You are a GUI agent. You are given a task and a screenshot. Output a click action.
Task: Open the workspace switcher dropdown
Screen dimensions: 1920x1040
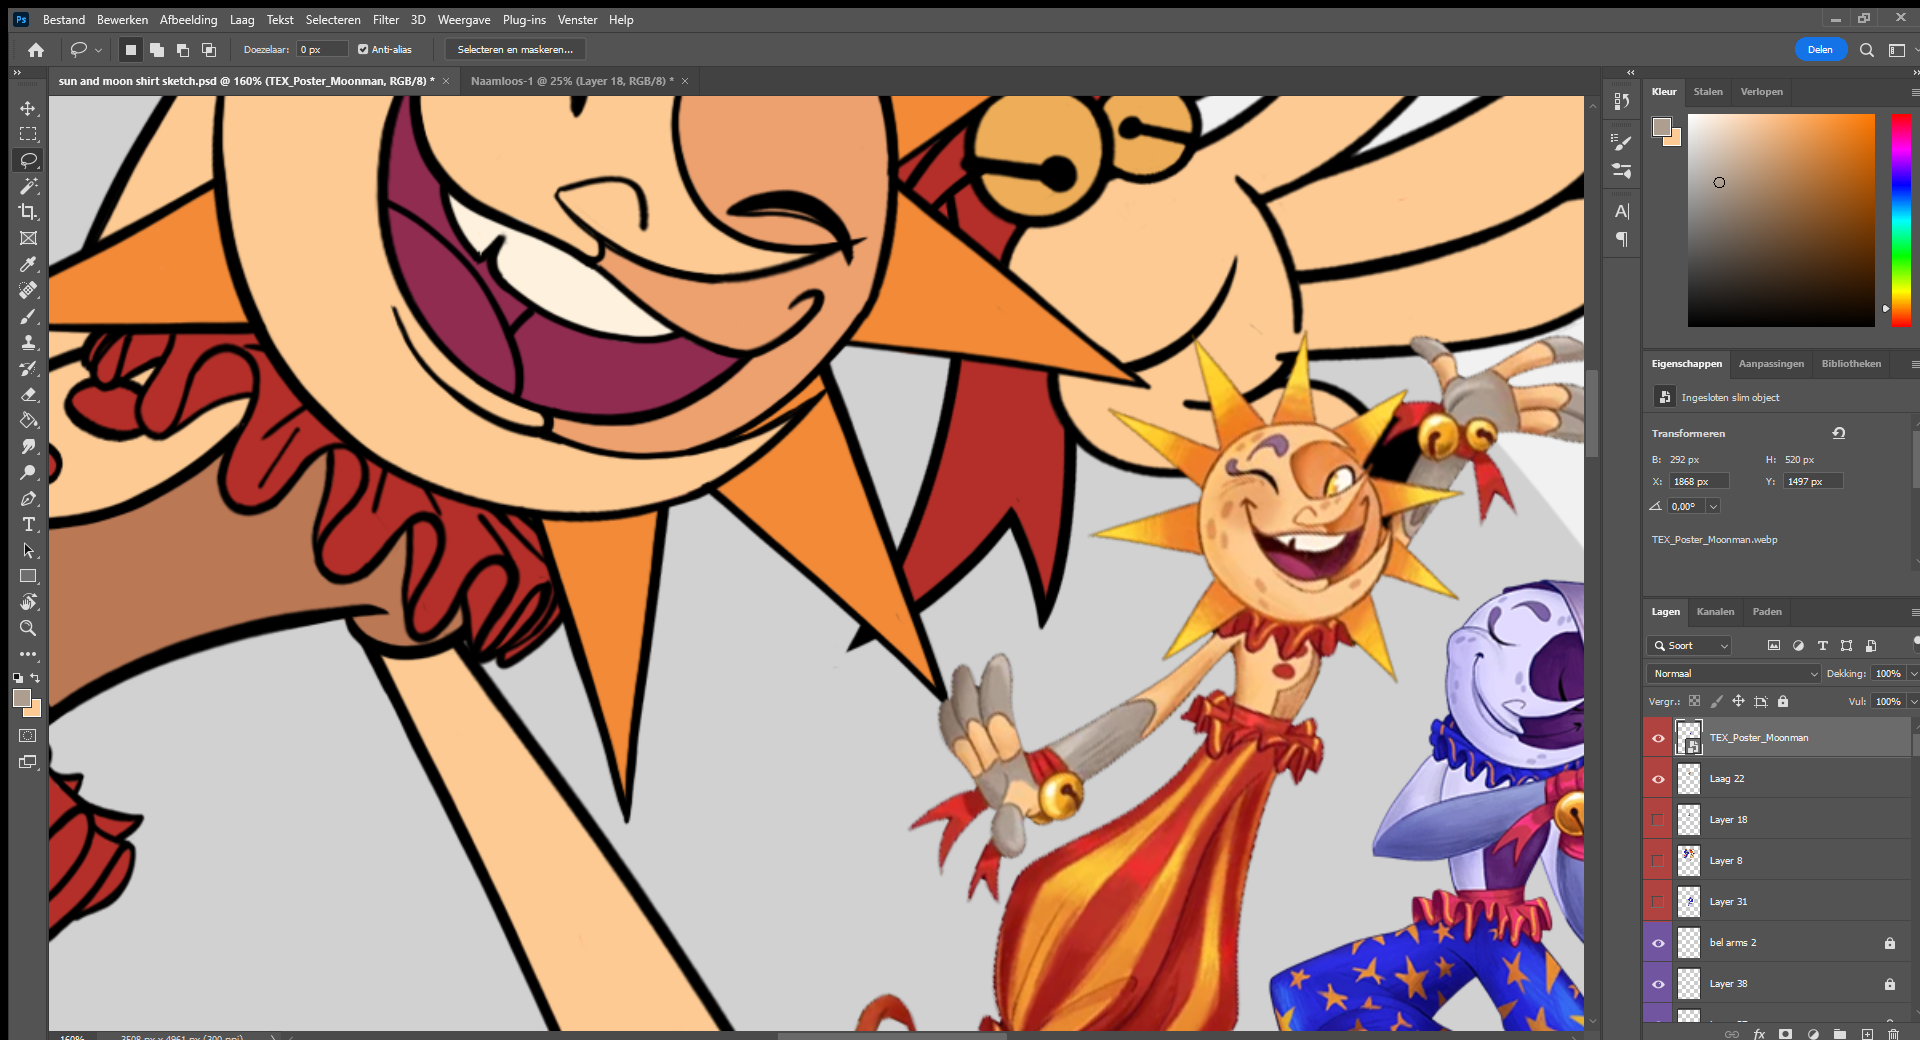[1898, 50]
